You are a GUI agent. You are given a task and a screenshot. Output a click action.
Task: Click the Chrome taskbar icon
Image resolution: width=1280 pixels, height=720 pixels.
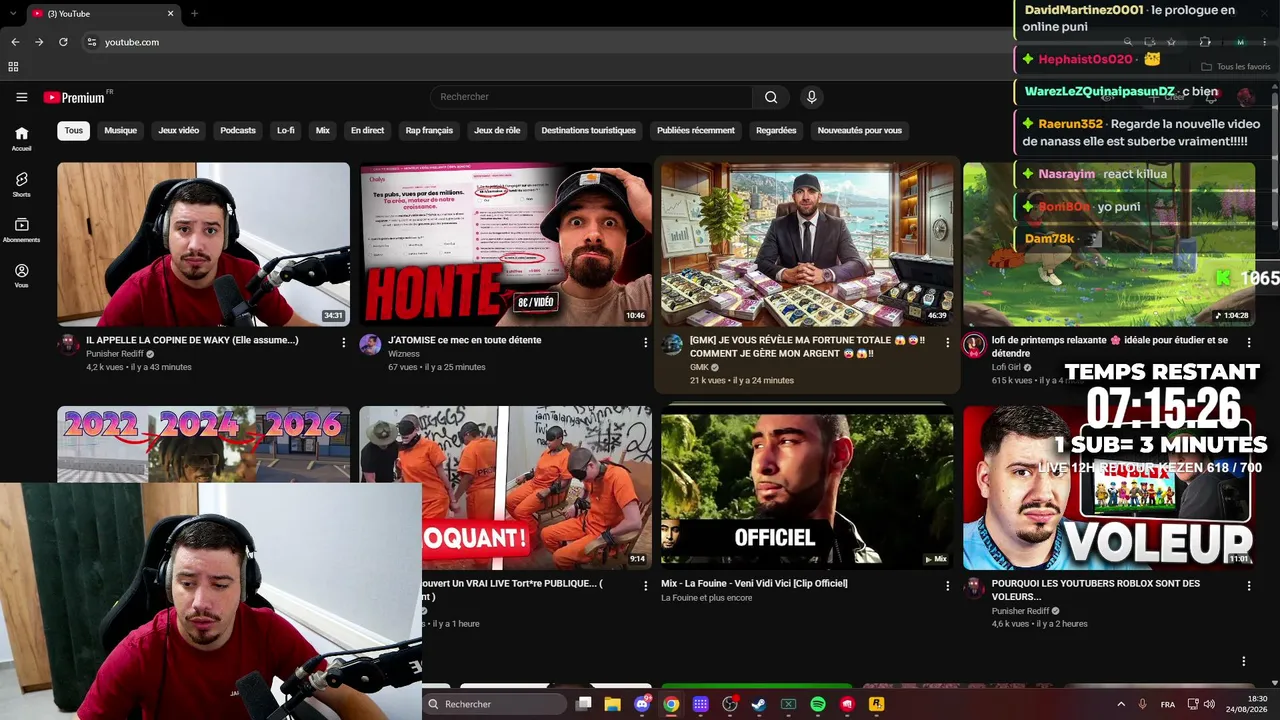(x=671, y=704)
